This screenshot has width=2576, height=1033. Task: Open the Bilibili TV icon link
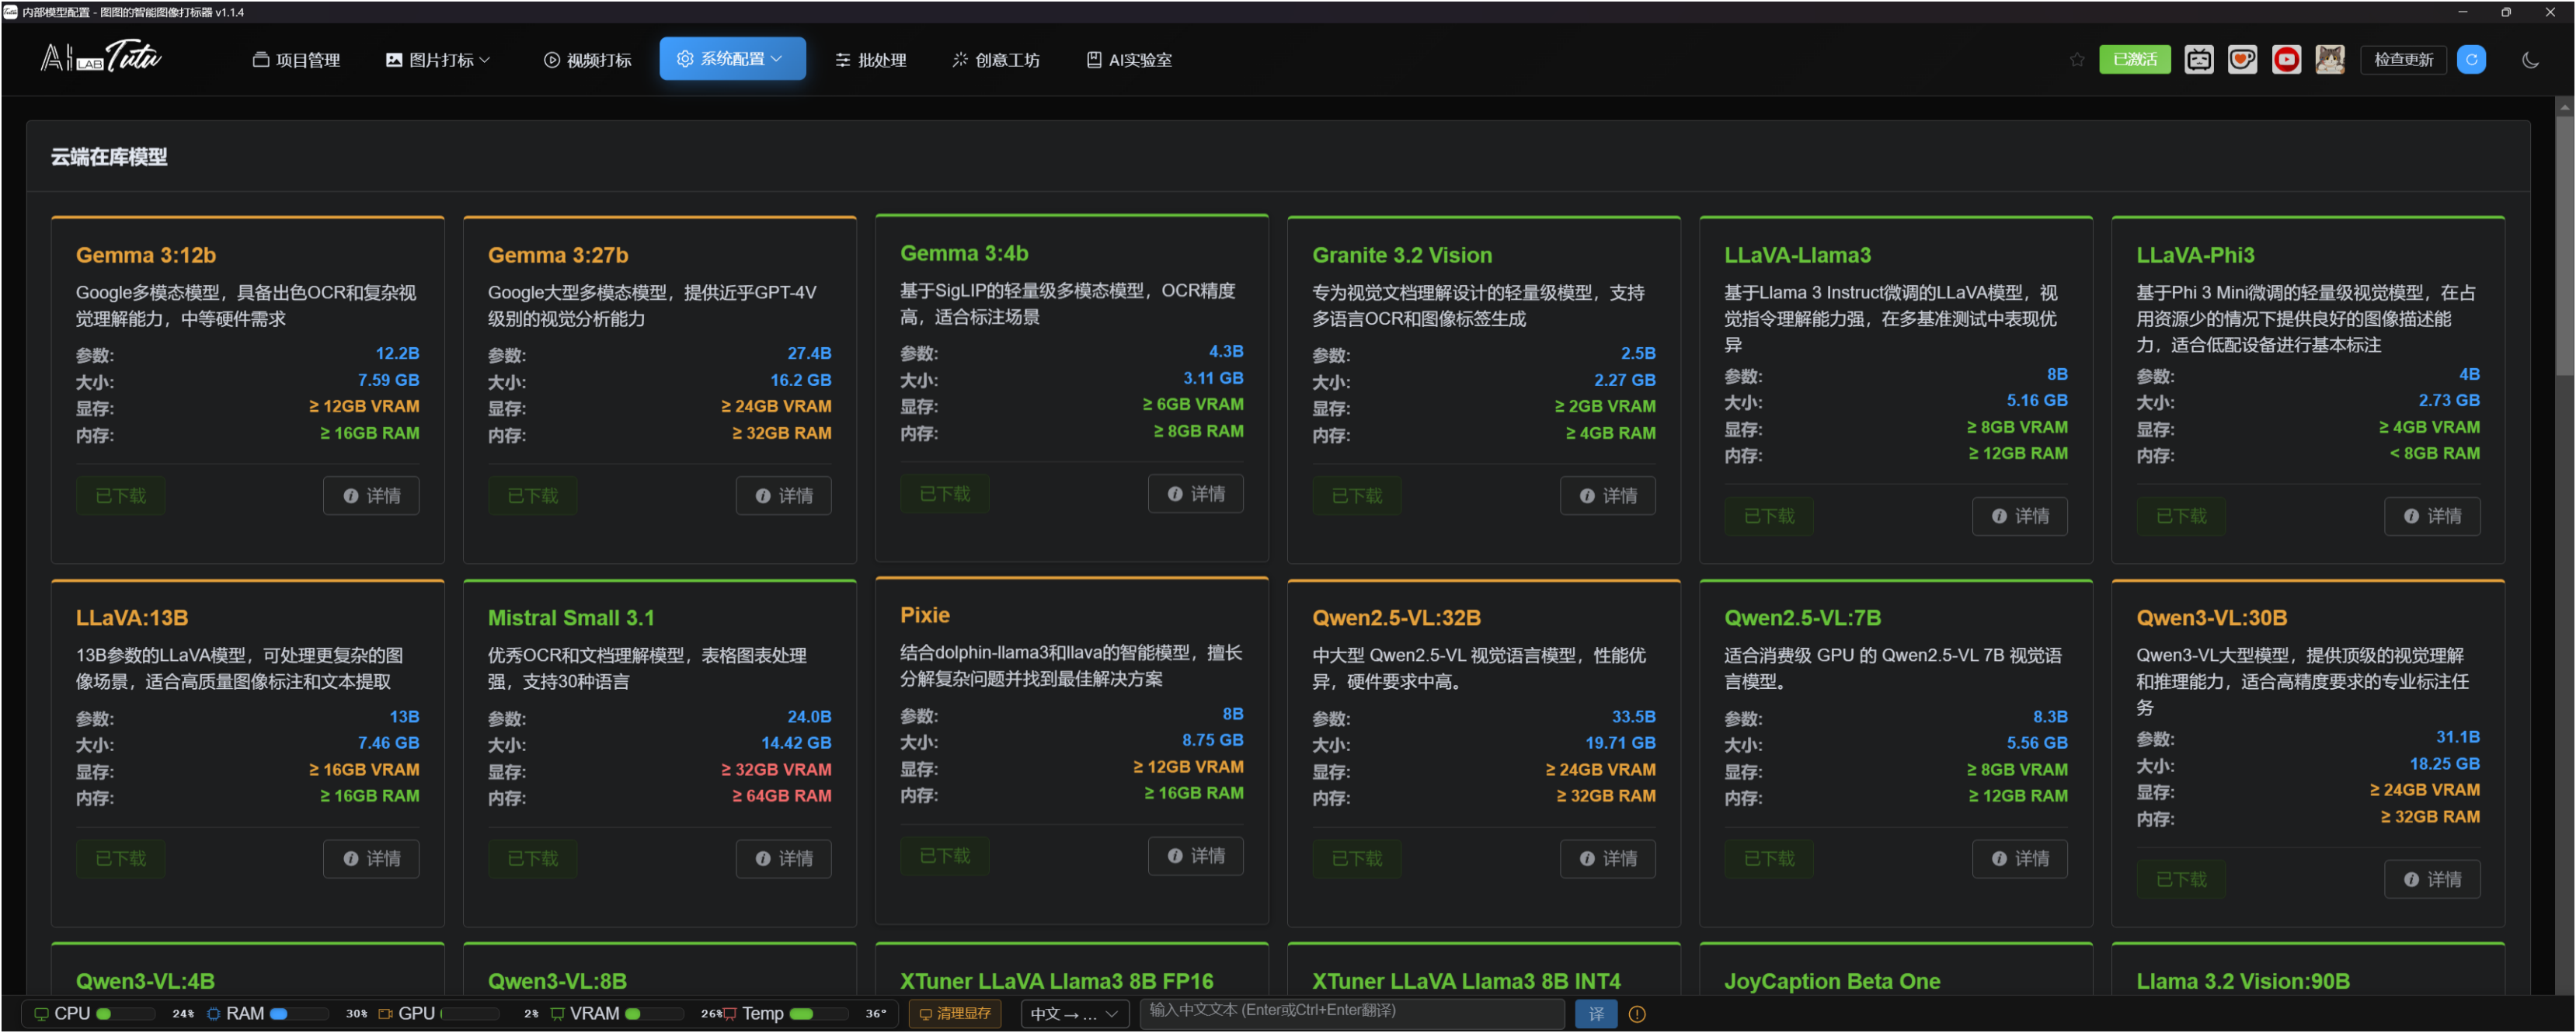click(x=2198, y=59)
